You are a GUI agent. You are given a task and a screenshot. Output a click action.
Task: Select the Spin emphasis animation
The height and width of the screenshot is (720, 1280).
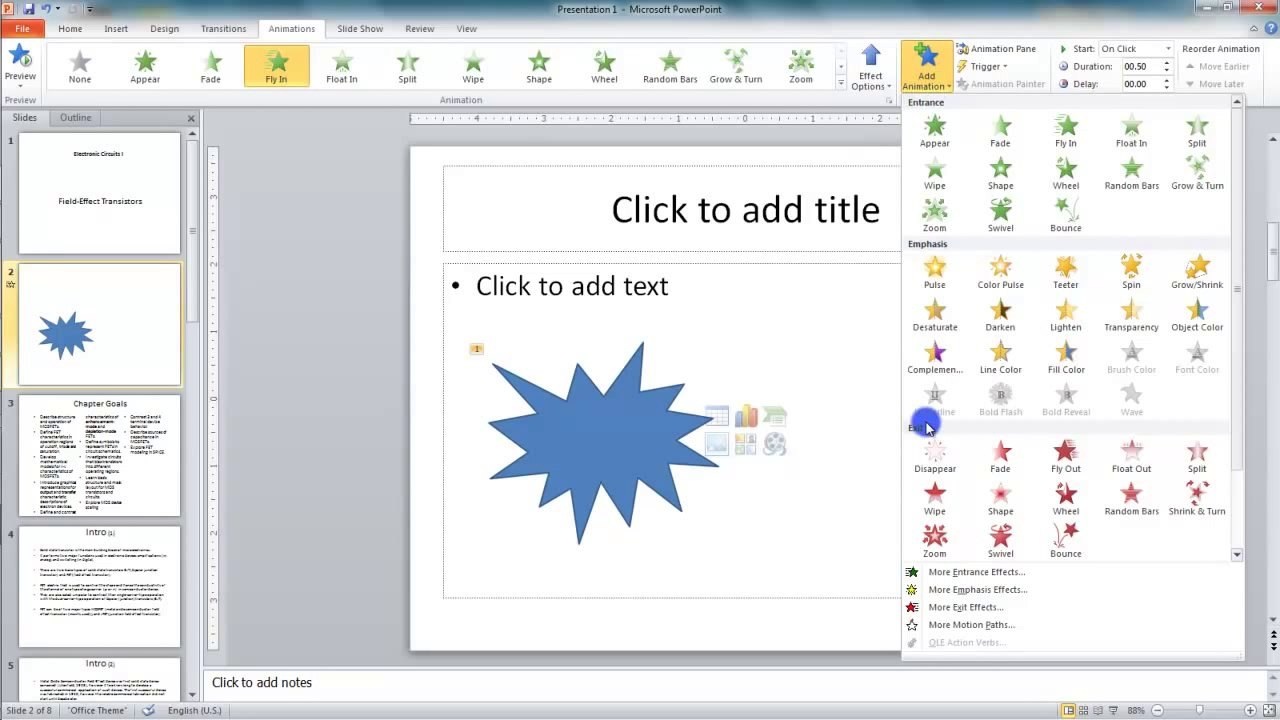[1131, 272]
